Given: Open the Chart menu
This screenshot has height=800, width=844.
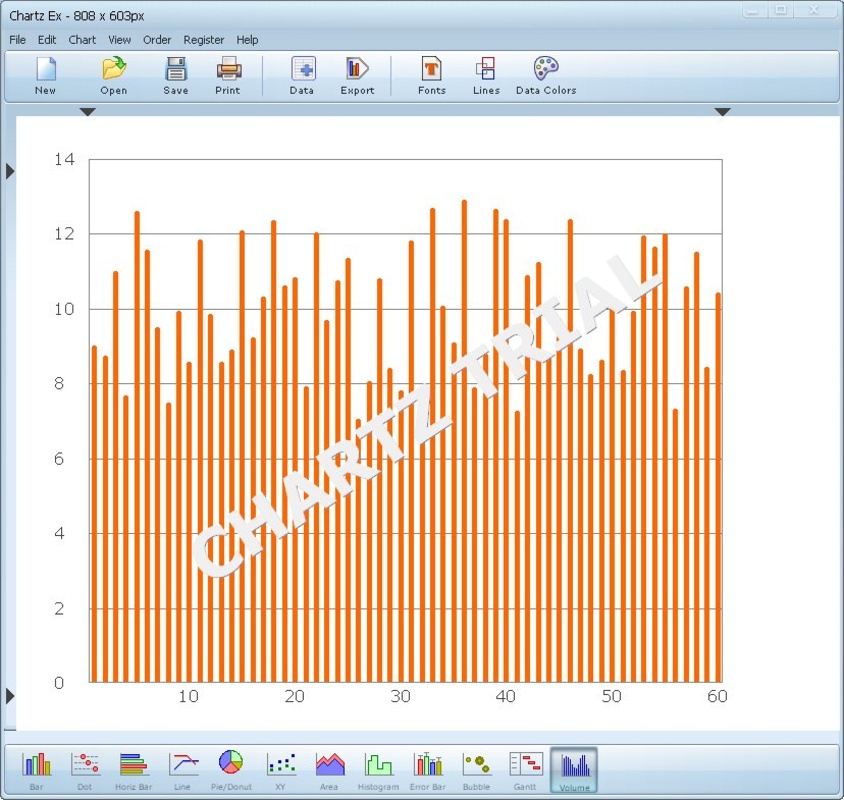Looking at the screenshot, I should (x=82, y=40).
